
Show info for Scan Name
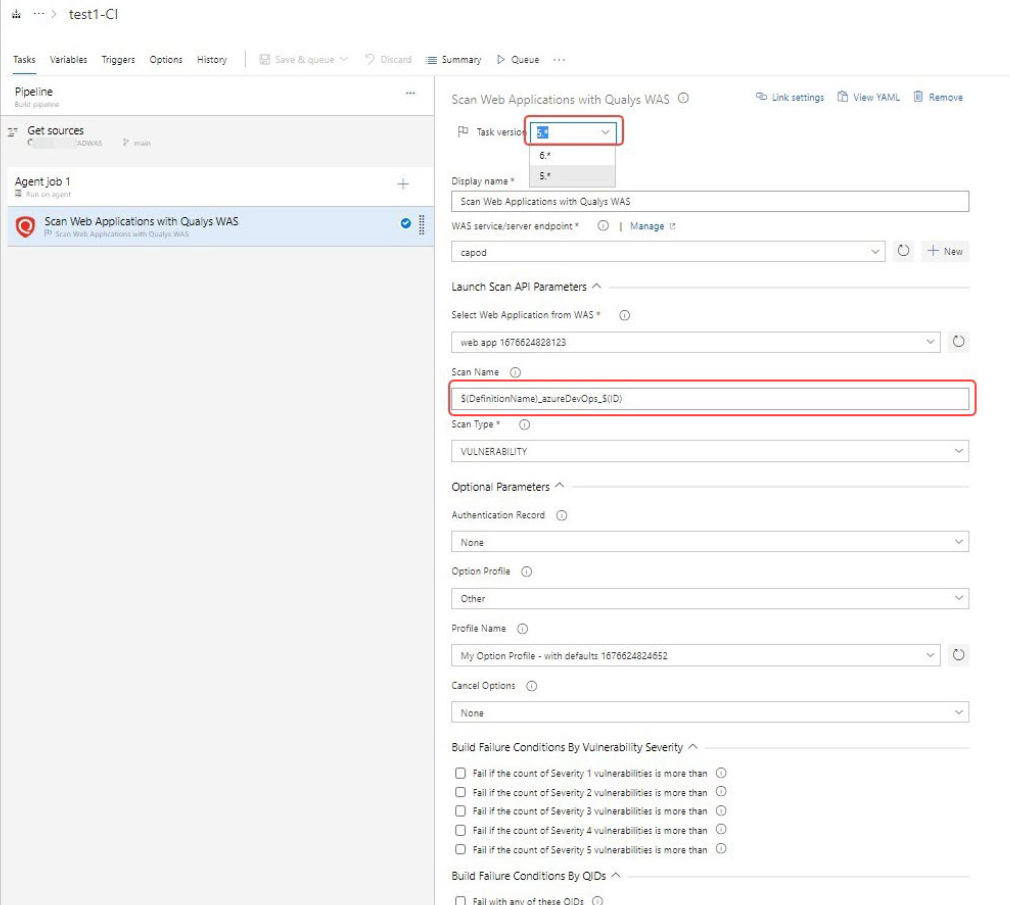pos(515,372)
